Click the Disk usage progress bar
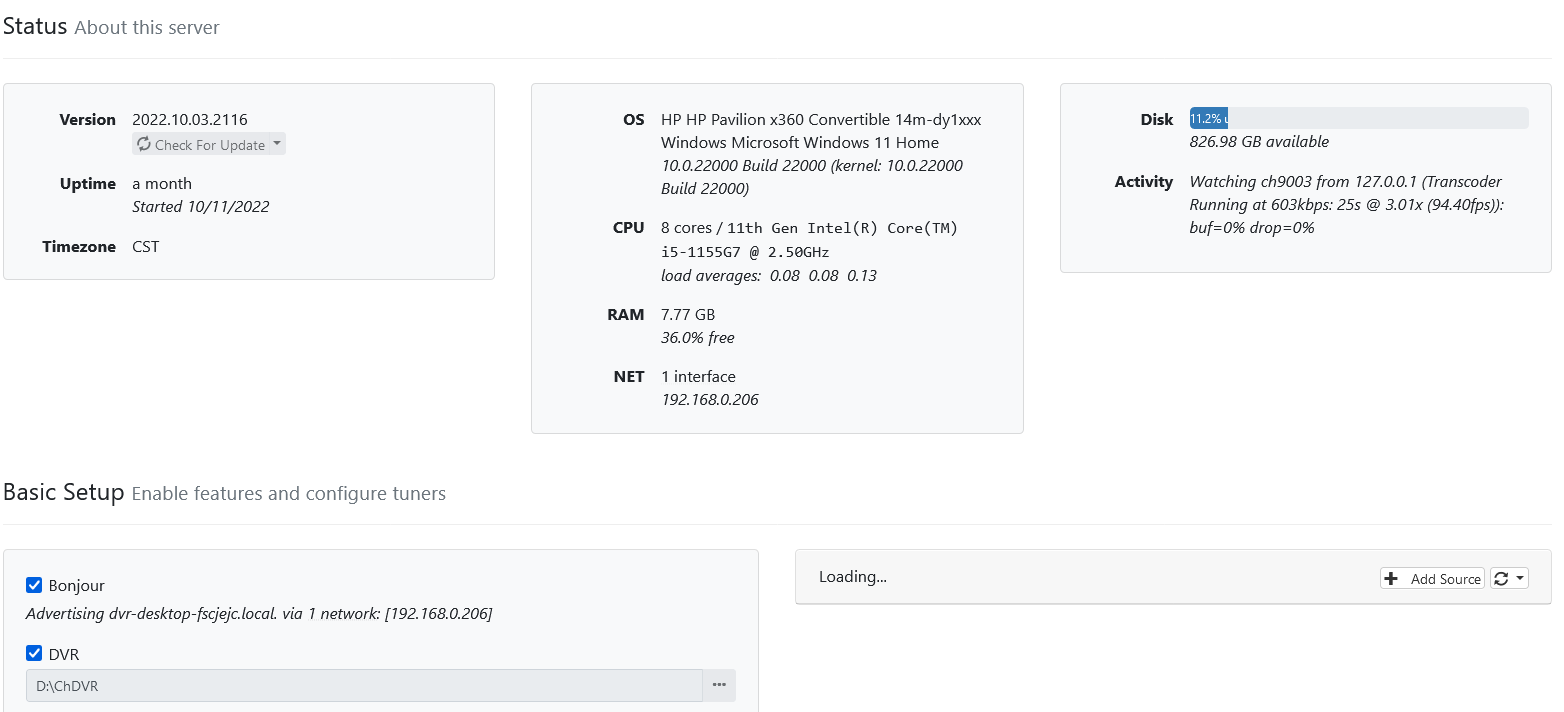This screenshot has height=712, width=1564. (1358, 119)
